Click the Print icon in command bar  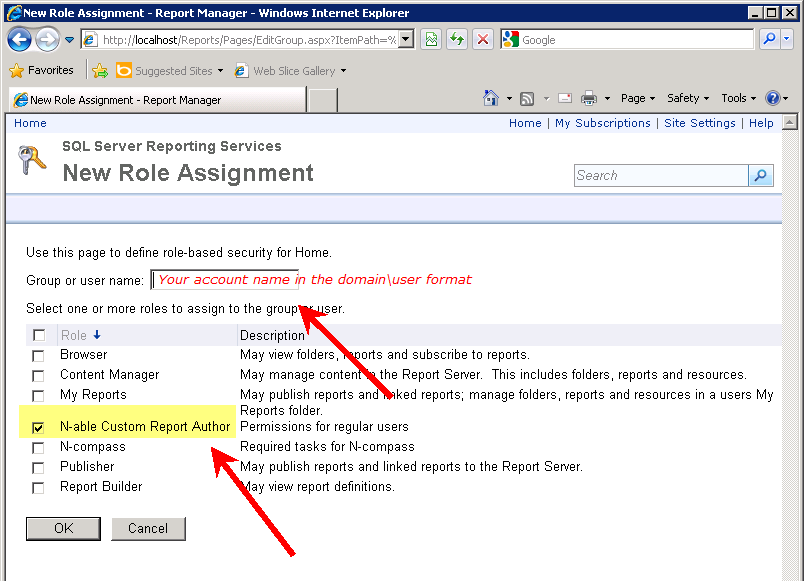pyautogui.click(x=589, y=98)
